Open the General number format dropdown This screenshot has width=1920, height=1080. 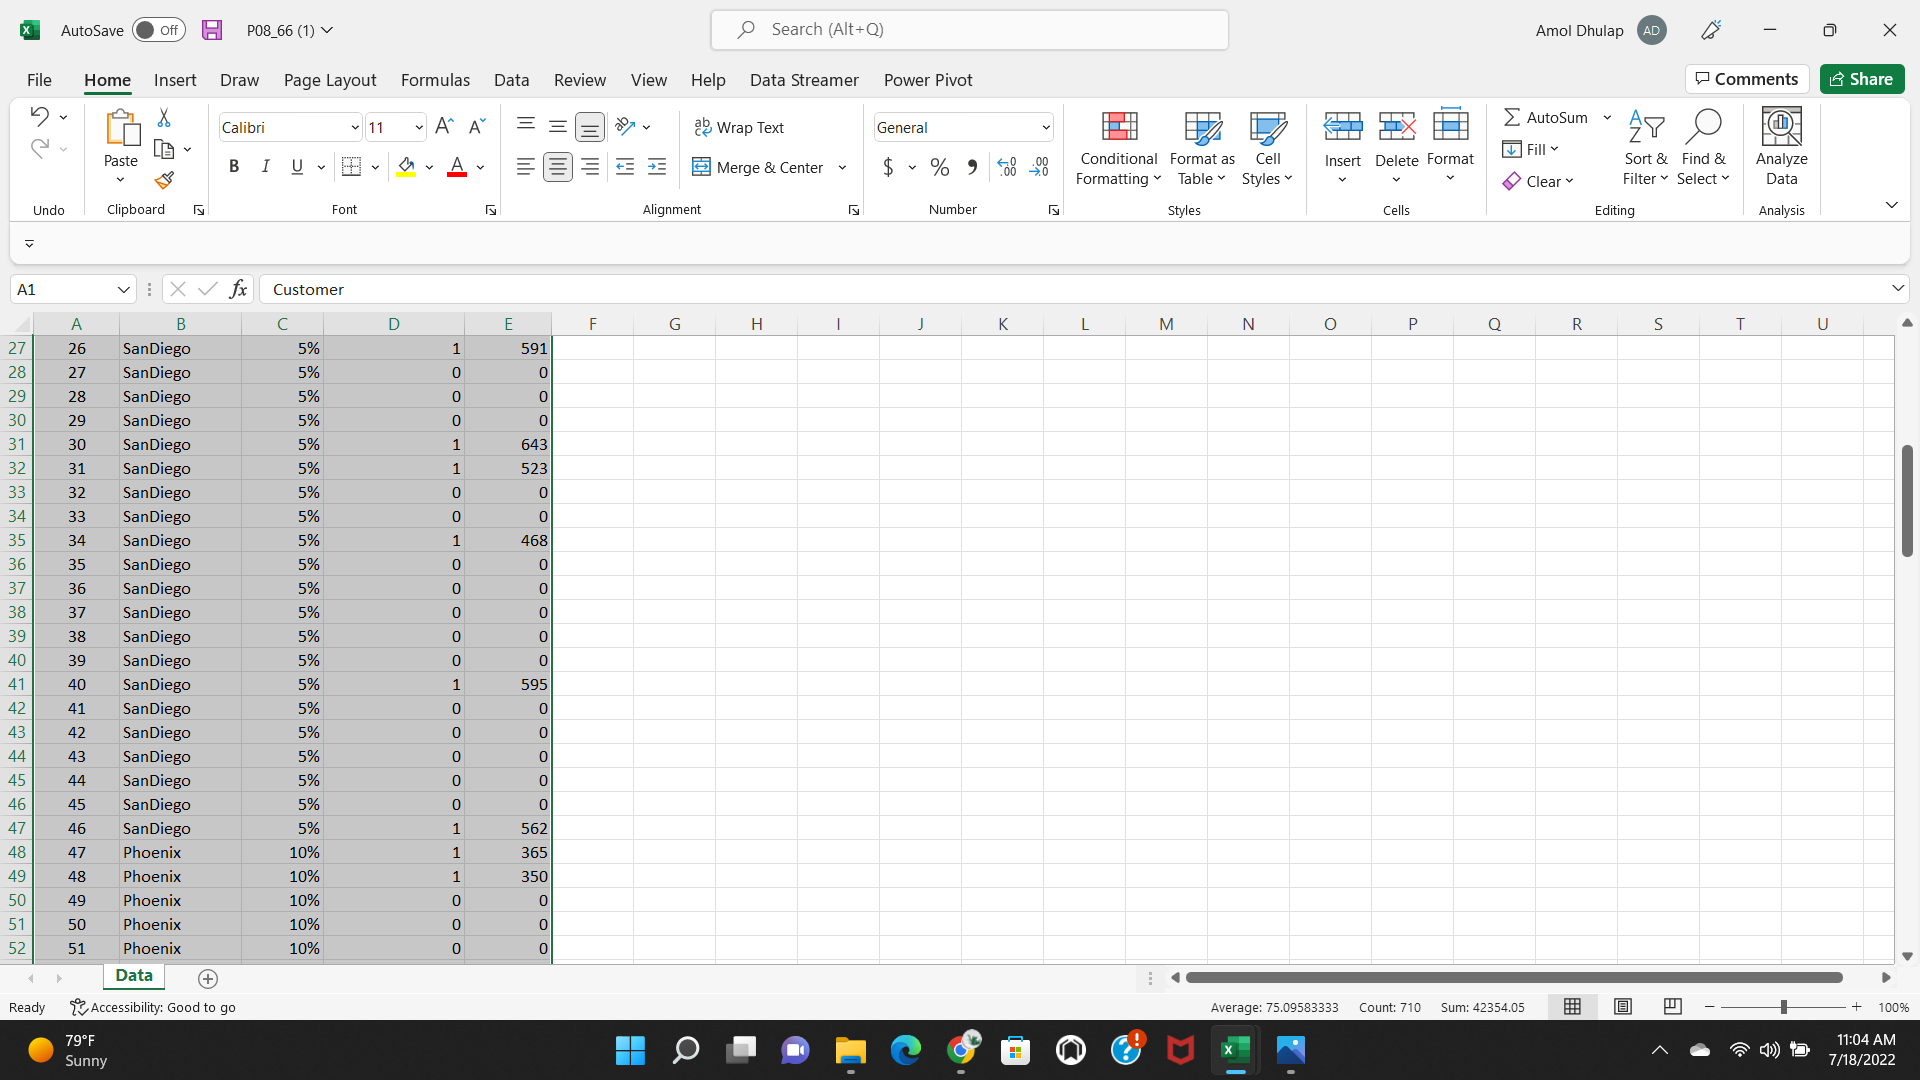[1046, 128]
